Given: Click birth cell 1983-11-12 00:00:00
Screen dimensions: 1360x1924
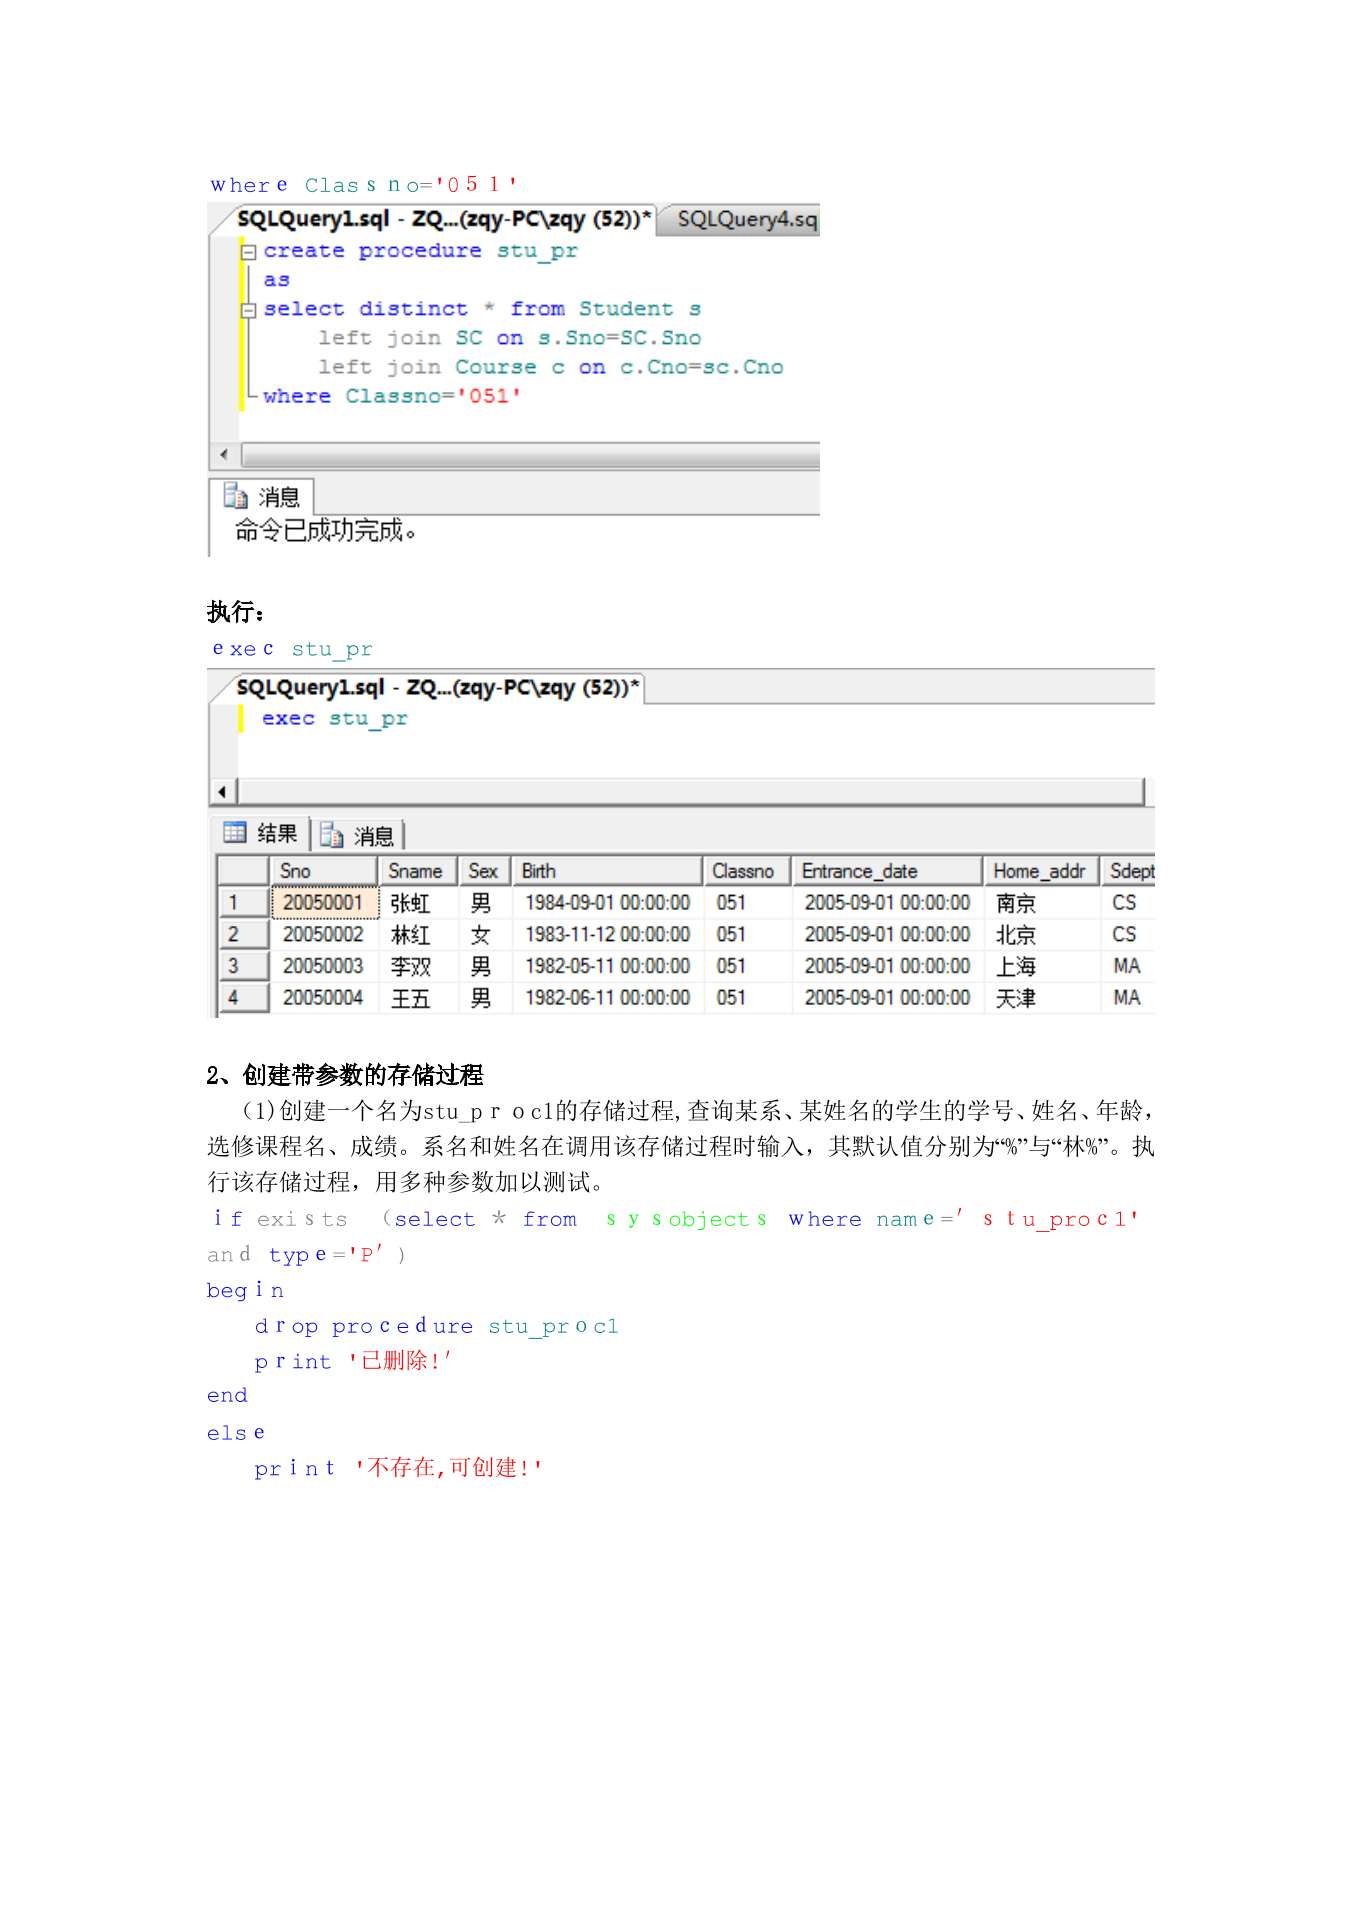Looking at the screenshot, I should pyautogui.click(x=608, y=935).
